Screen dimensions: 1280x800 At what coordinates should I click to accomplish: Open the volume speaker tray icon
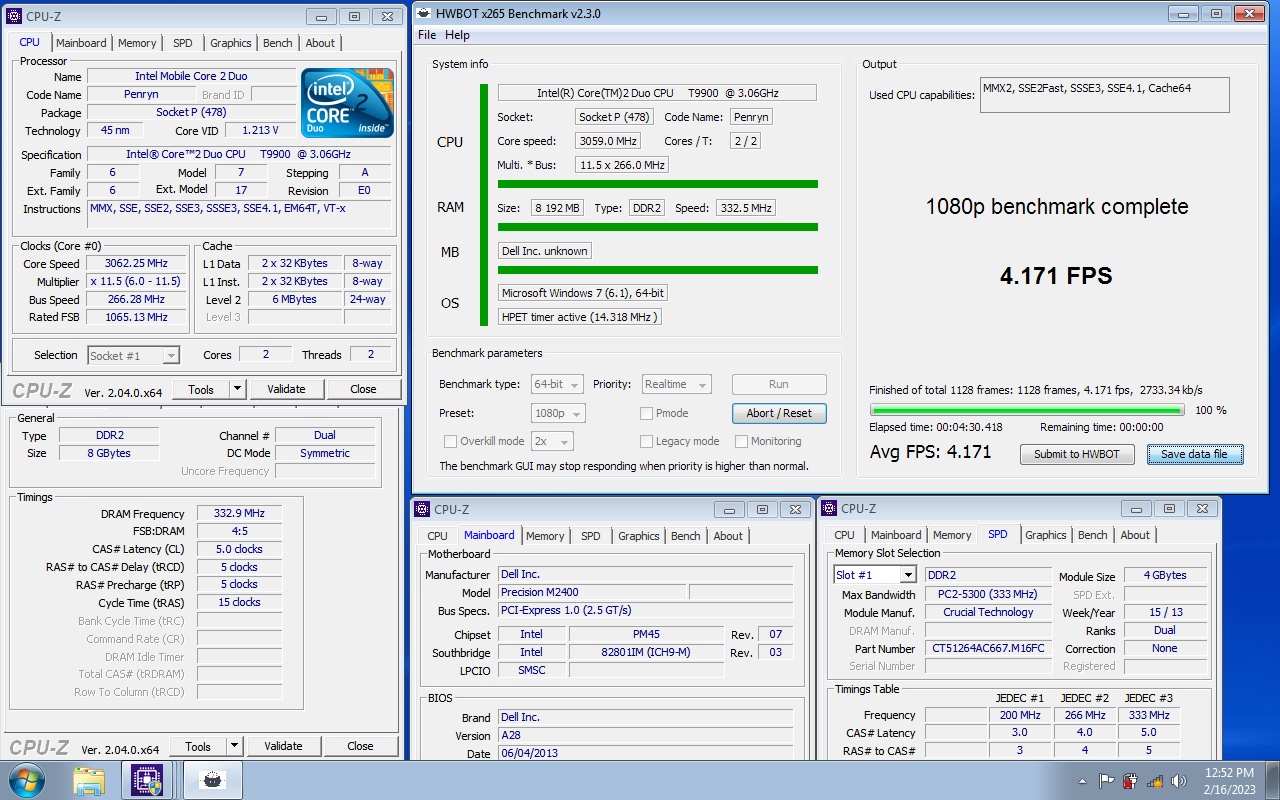click(x=1179, y=781)
